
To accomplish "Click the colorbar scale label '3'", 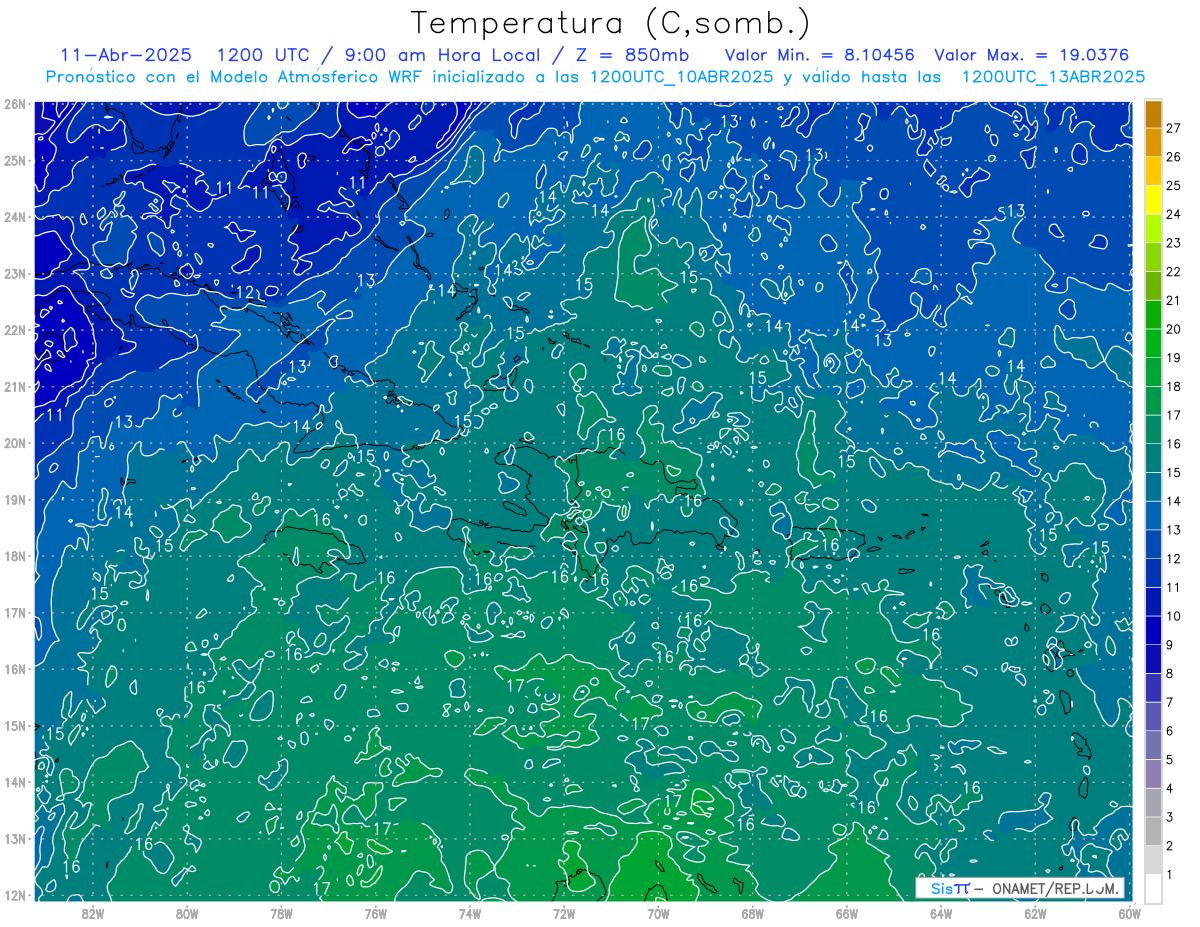I will click(x=1170, y=817).
